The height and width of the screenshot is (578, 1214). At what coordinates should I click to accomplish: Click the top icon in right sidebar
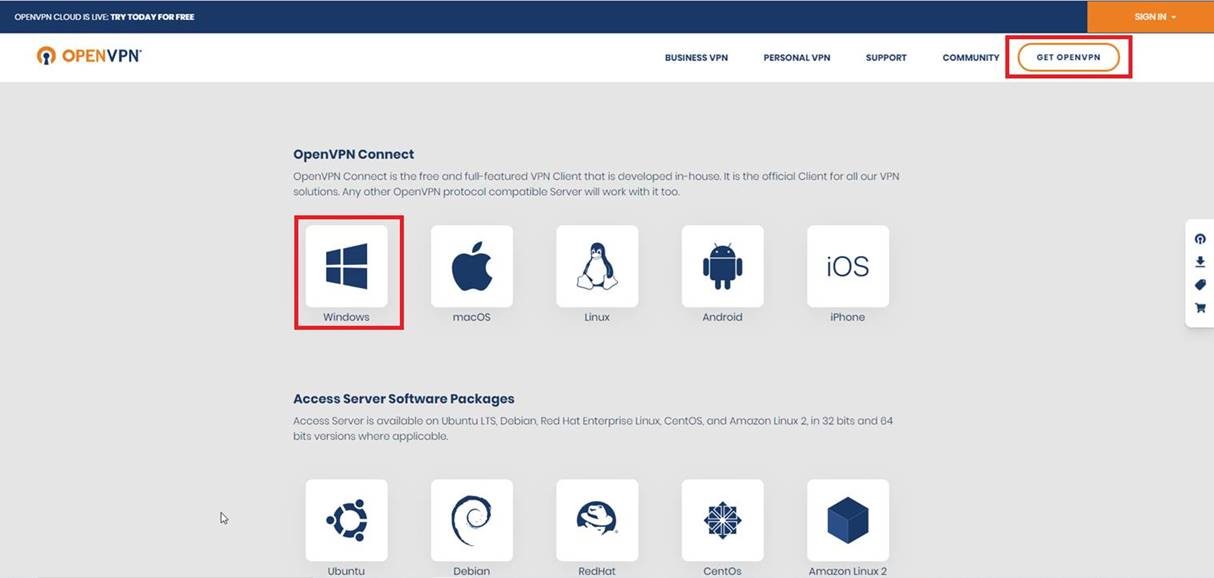(1200, 239)
